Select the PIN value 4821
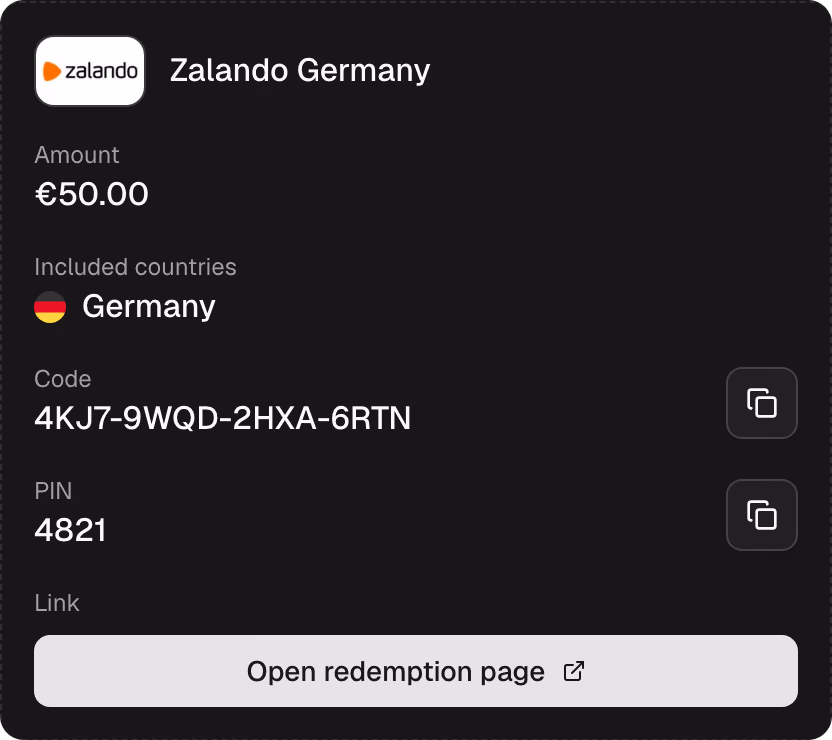Screen dimensions: 832x740 coord(71,530)
